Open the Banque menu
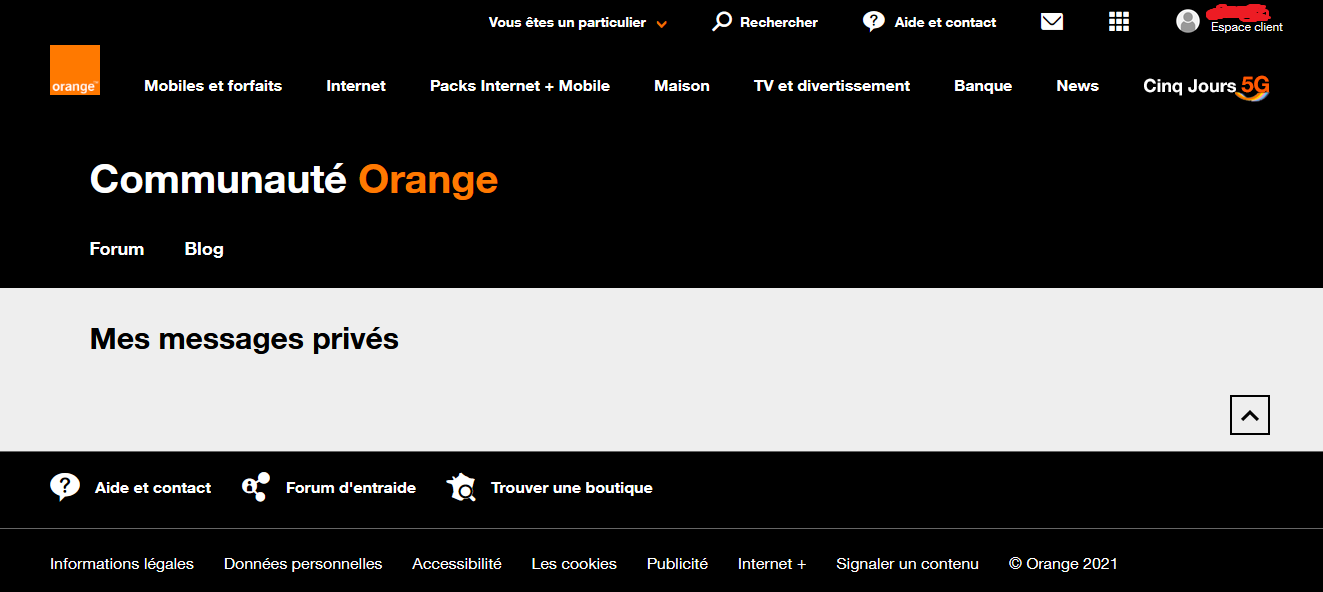 [x=983, y=86]
